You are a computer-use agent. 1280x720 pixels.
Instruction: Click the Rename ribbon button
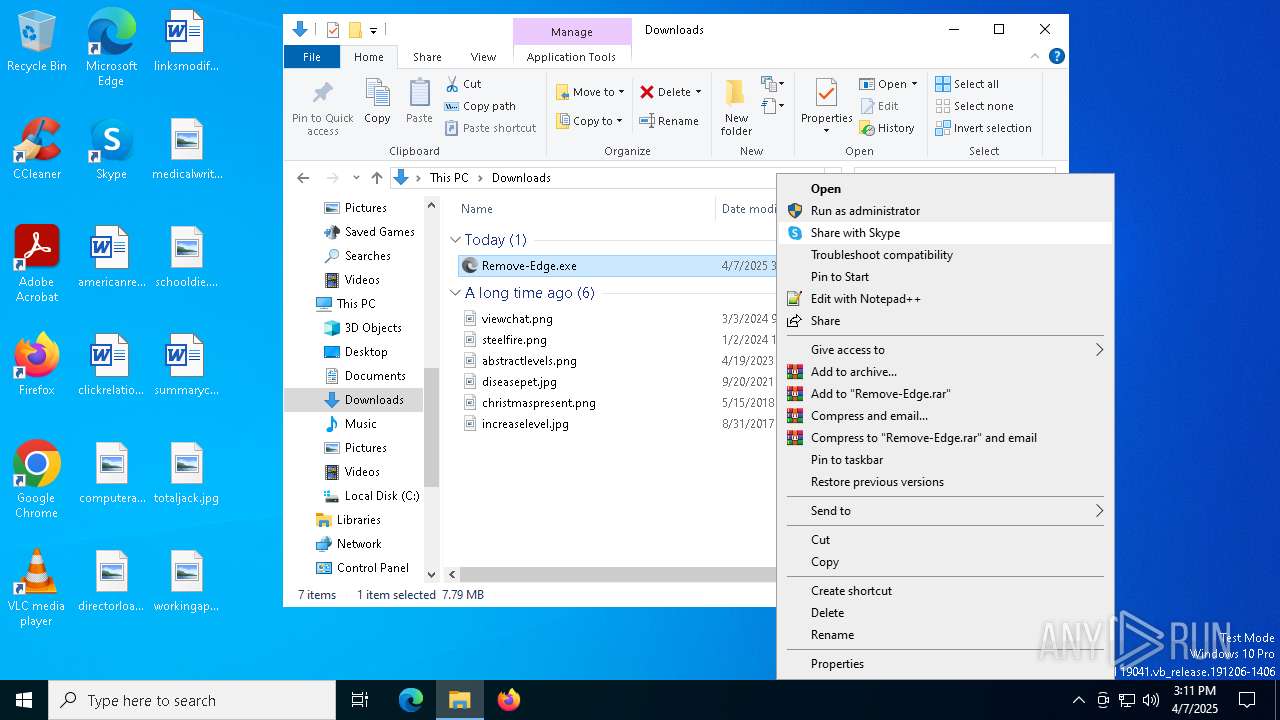(x=670, y=121)
